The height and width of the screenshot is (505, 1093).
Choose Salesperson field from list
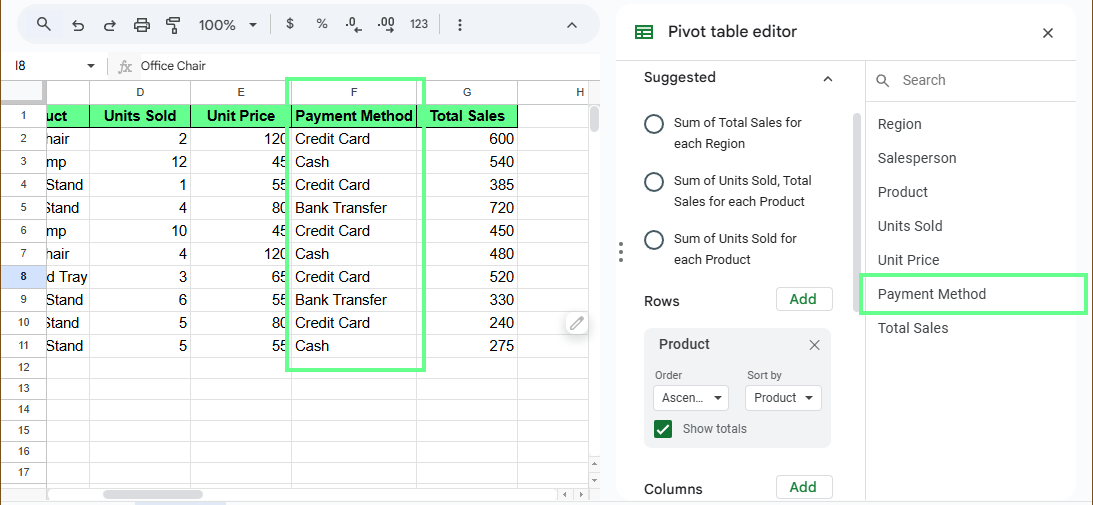pos(917,158)
